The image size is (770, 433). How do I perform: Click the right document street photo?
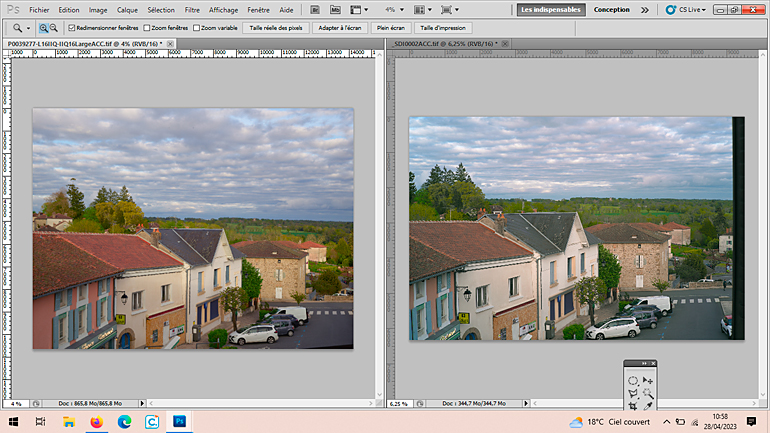click(577, 228)
